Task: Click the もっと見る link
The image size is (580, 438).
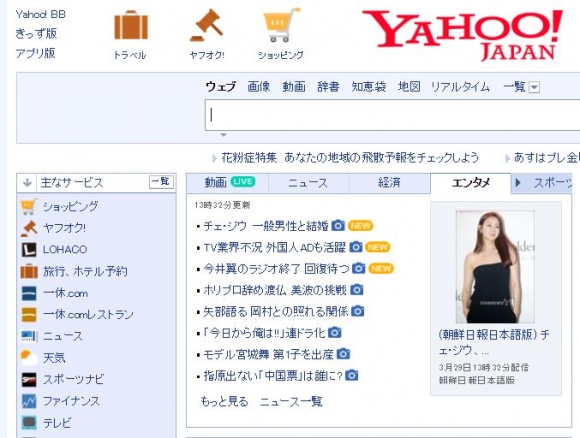Action: (224, 401)
